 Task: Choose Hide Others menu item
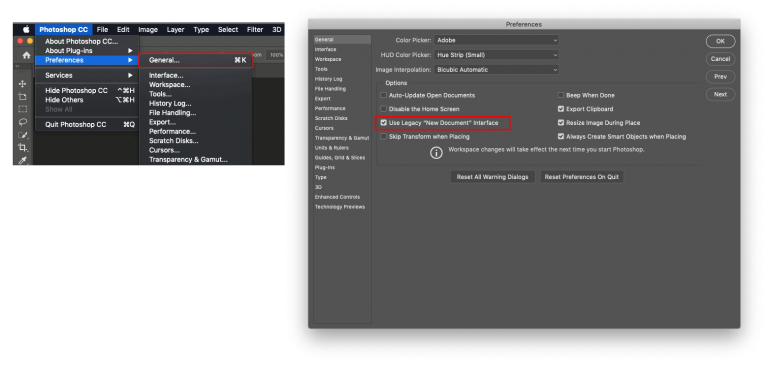tap(87, 100)
